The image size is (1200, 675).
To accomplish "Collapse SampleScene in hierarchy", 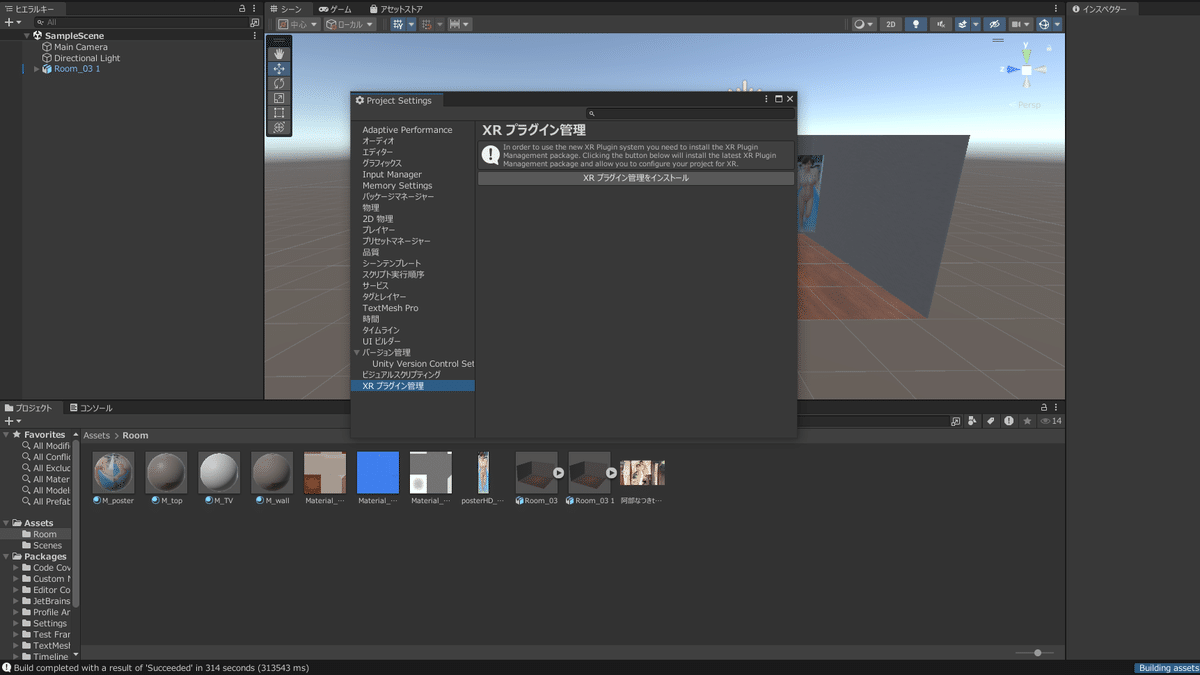I will point(26,36).
